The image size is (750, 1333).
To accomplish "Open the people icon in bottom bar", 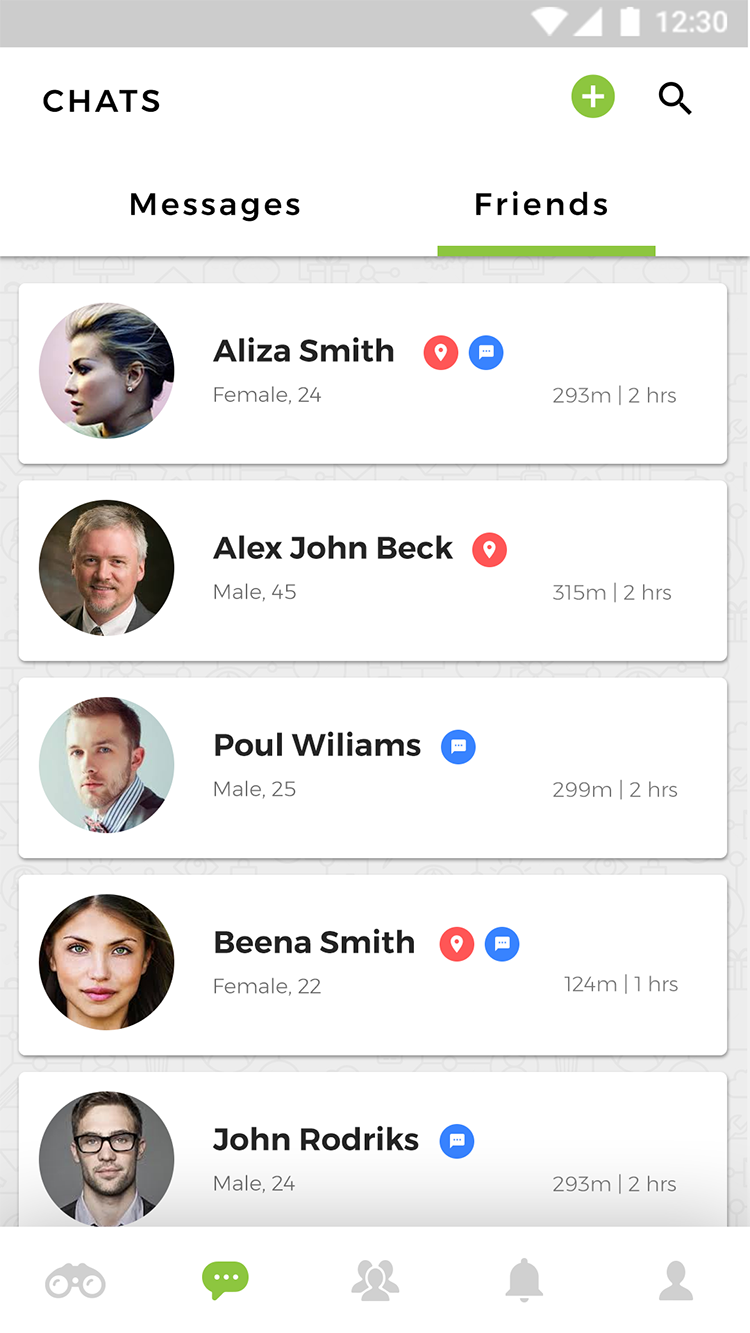I will coord(375,1280).
